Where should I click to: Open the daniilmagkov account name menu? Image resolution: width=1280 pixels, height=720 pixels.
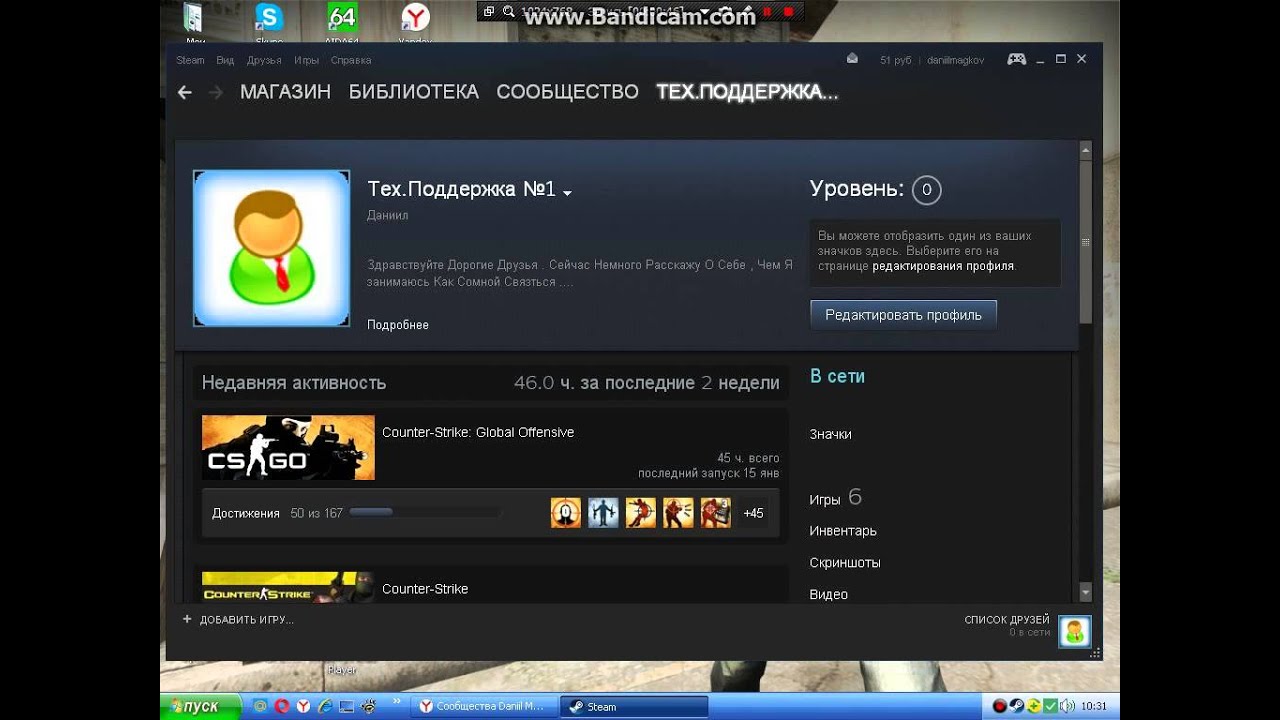coord(955,60)
